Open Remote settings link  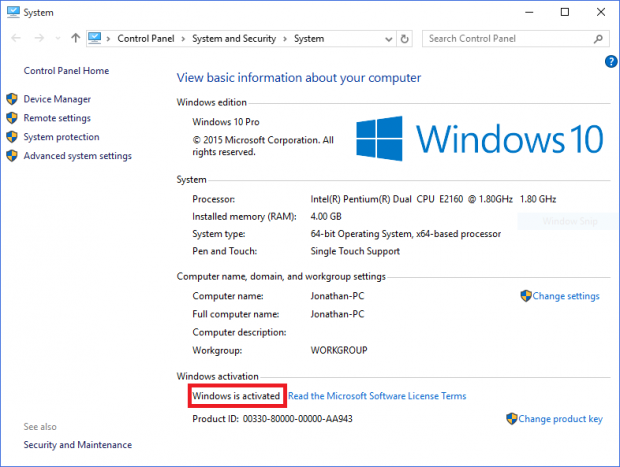tap(57, 118)
